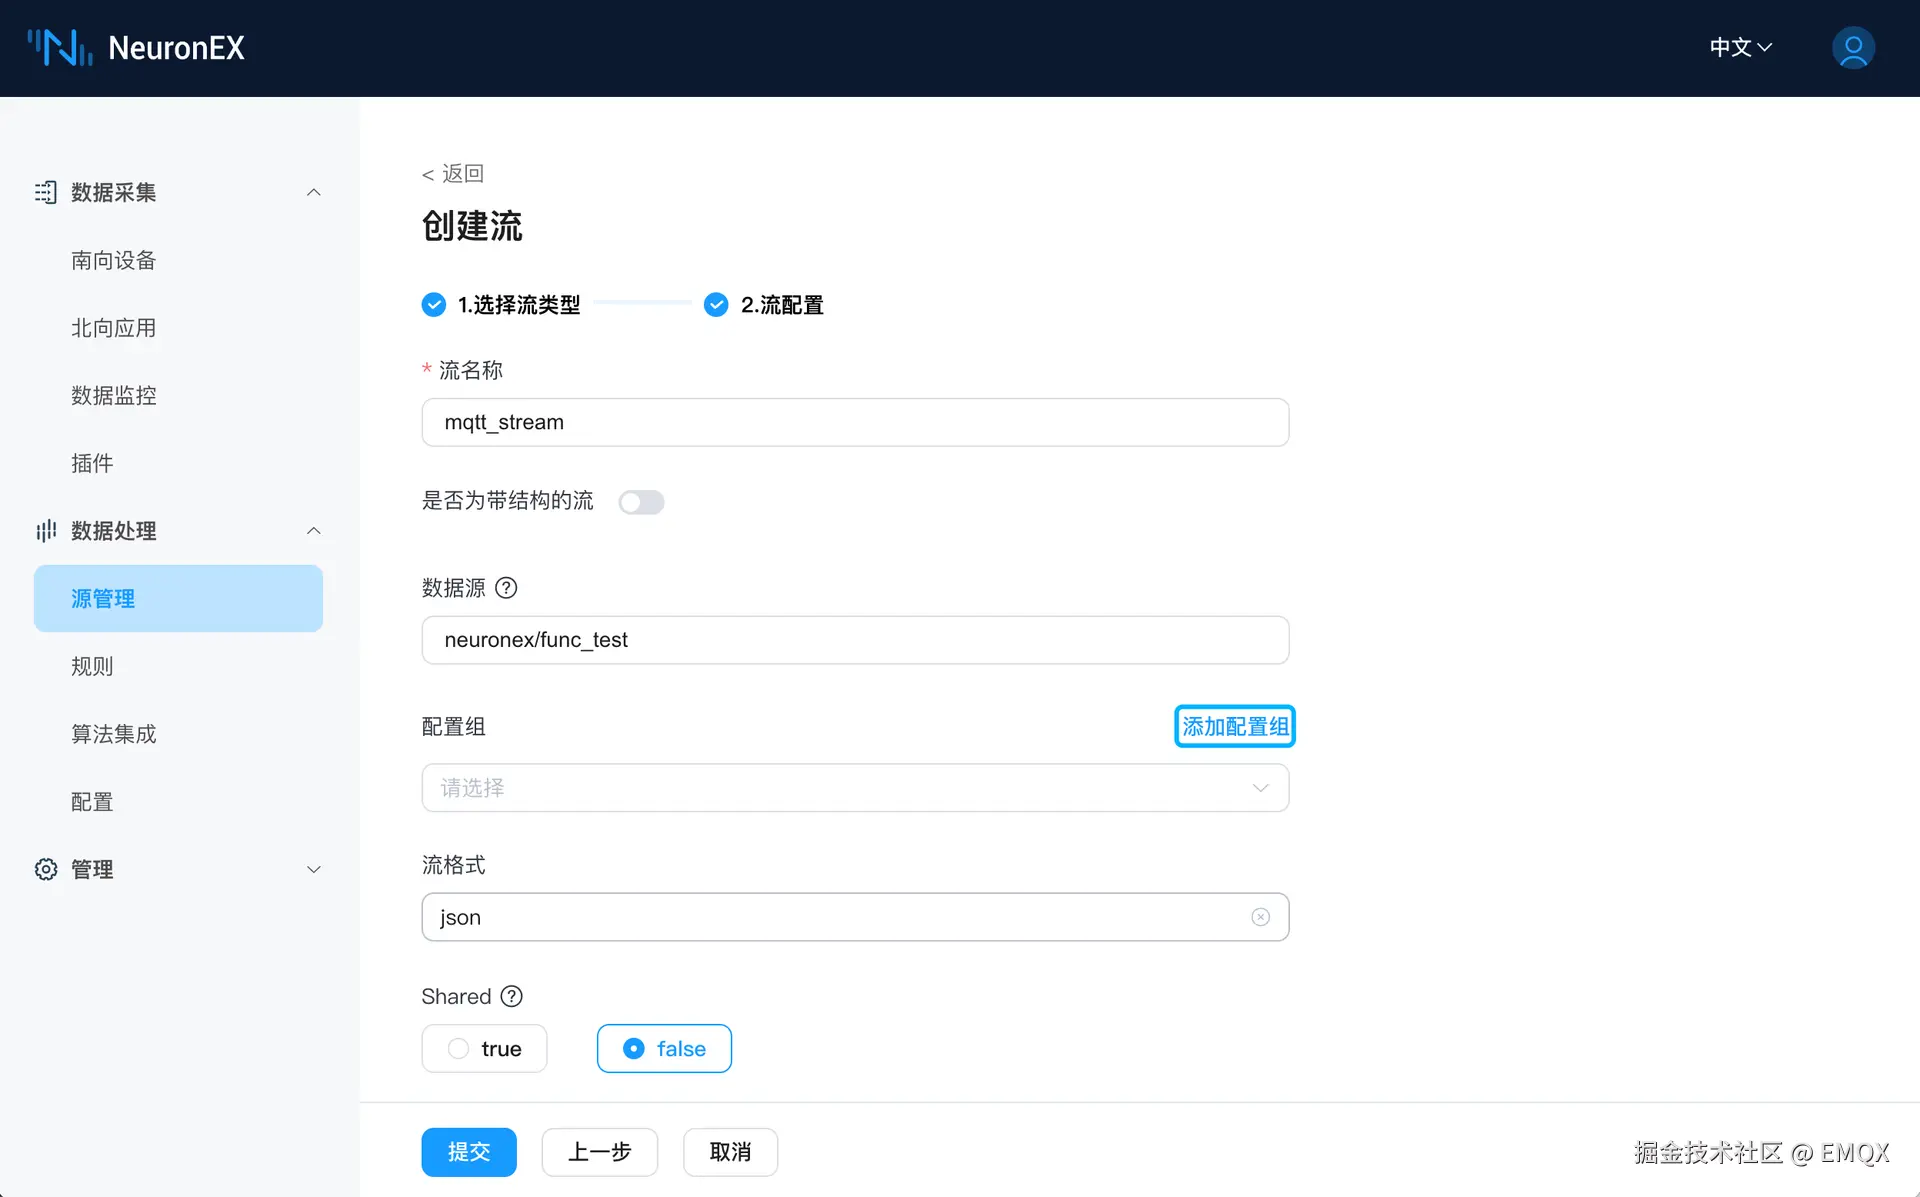Screen dimensions: 1920x1197
Task: Click the 管理 gear icon
Action: 46,869
